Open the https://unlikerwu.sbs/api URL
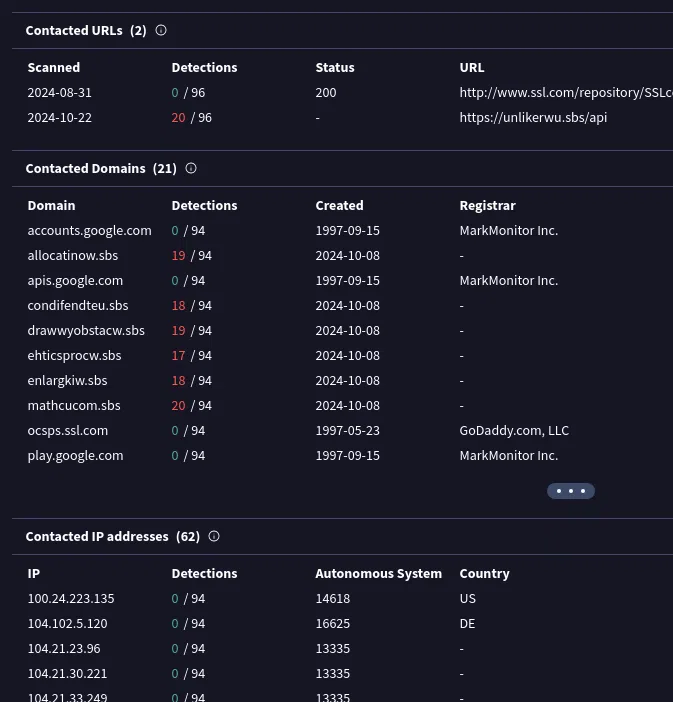Screen dimensions: 673x702 533,118
